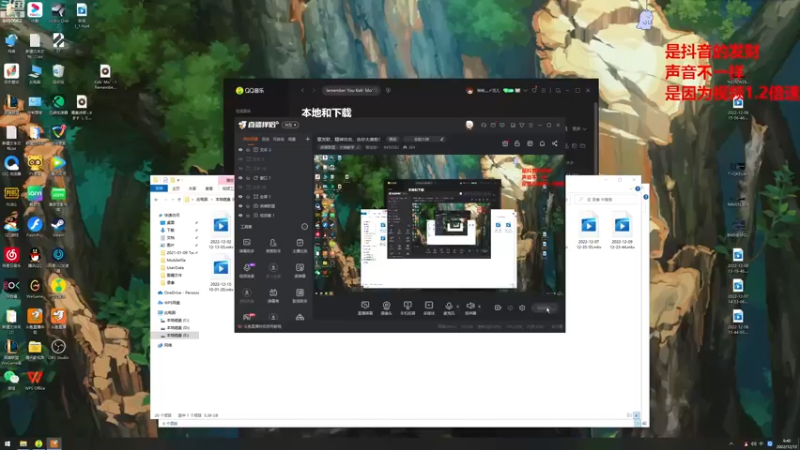Collapse the 工具箱 section circle button

pyautogui.click(x=305, y=227)
